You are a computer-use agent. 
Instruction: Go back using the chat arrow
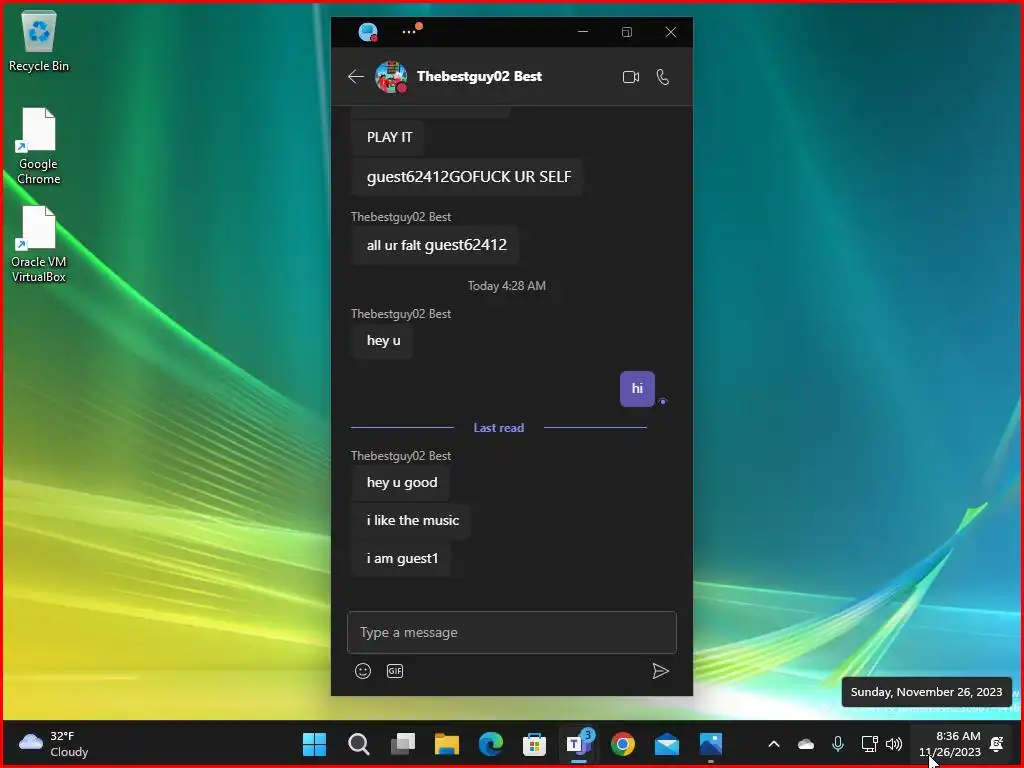tap(356, 77)
